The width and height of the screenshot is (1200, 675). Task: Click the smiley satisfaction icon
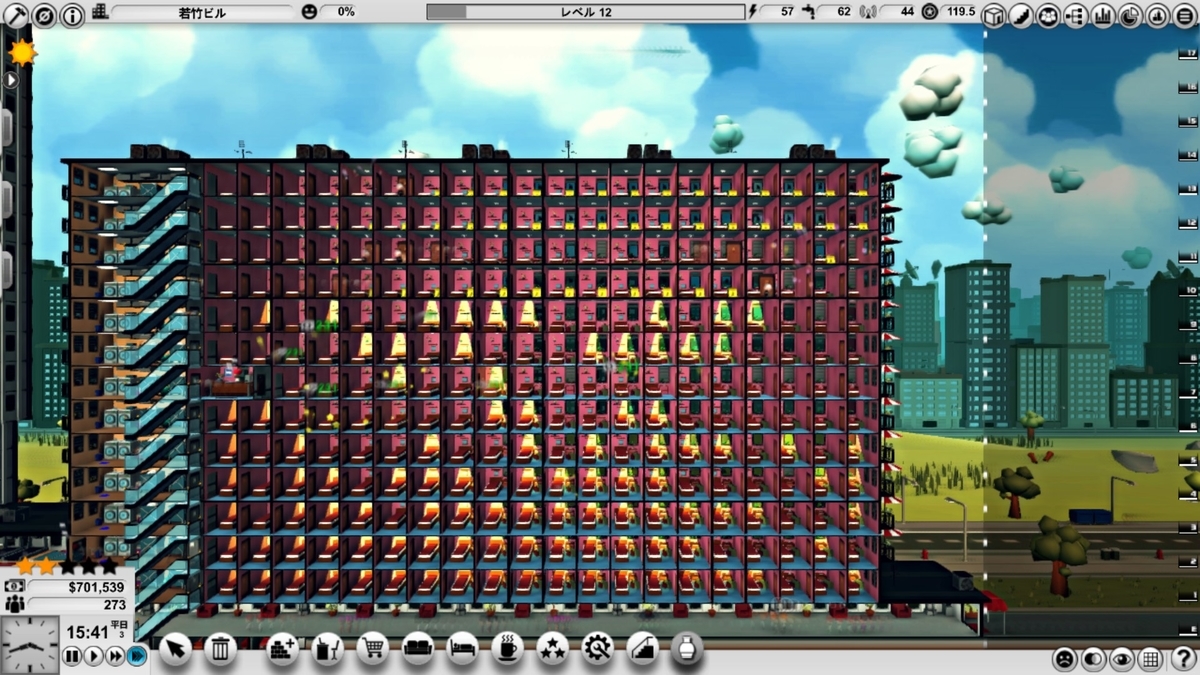point(309,12)
